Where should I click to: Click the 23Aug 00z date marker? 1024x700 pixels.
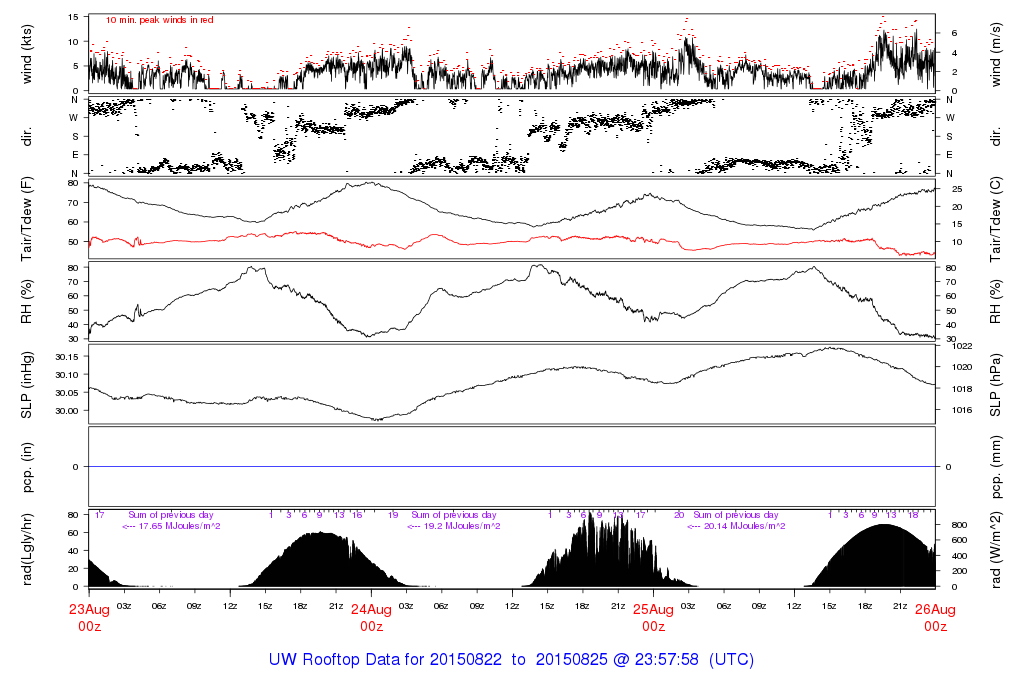(x=89, y=617)
